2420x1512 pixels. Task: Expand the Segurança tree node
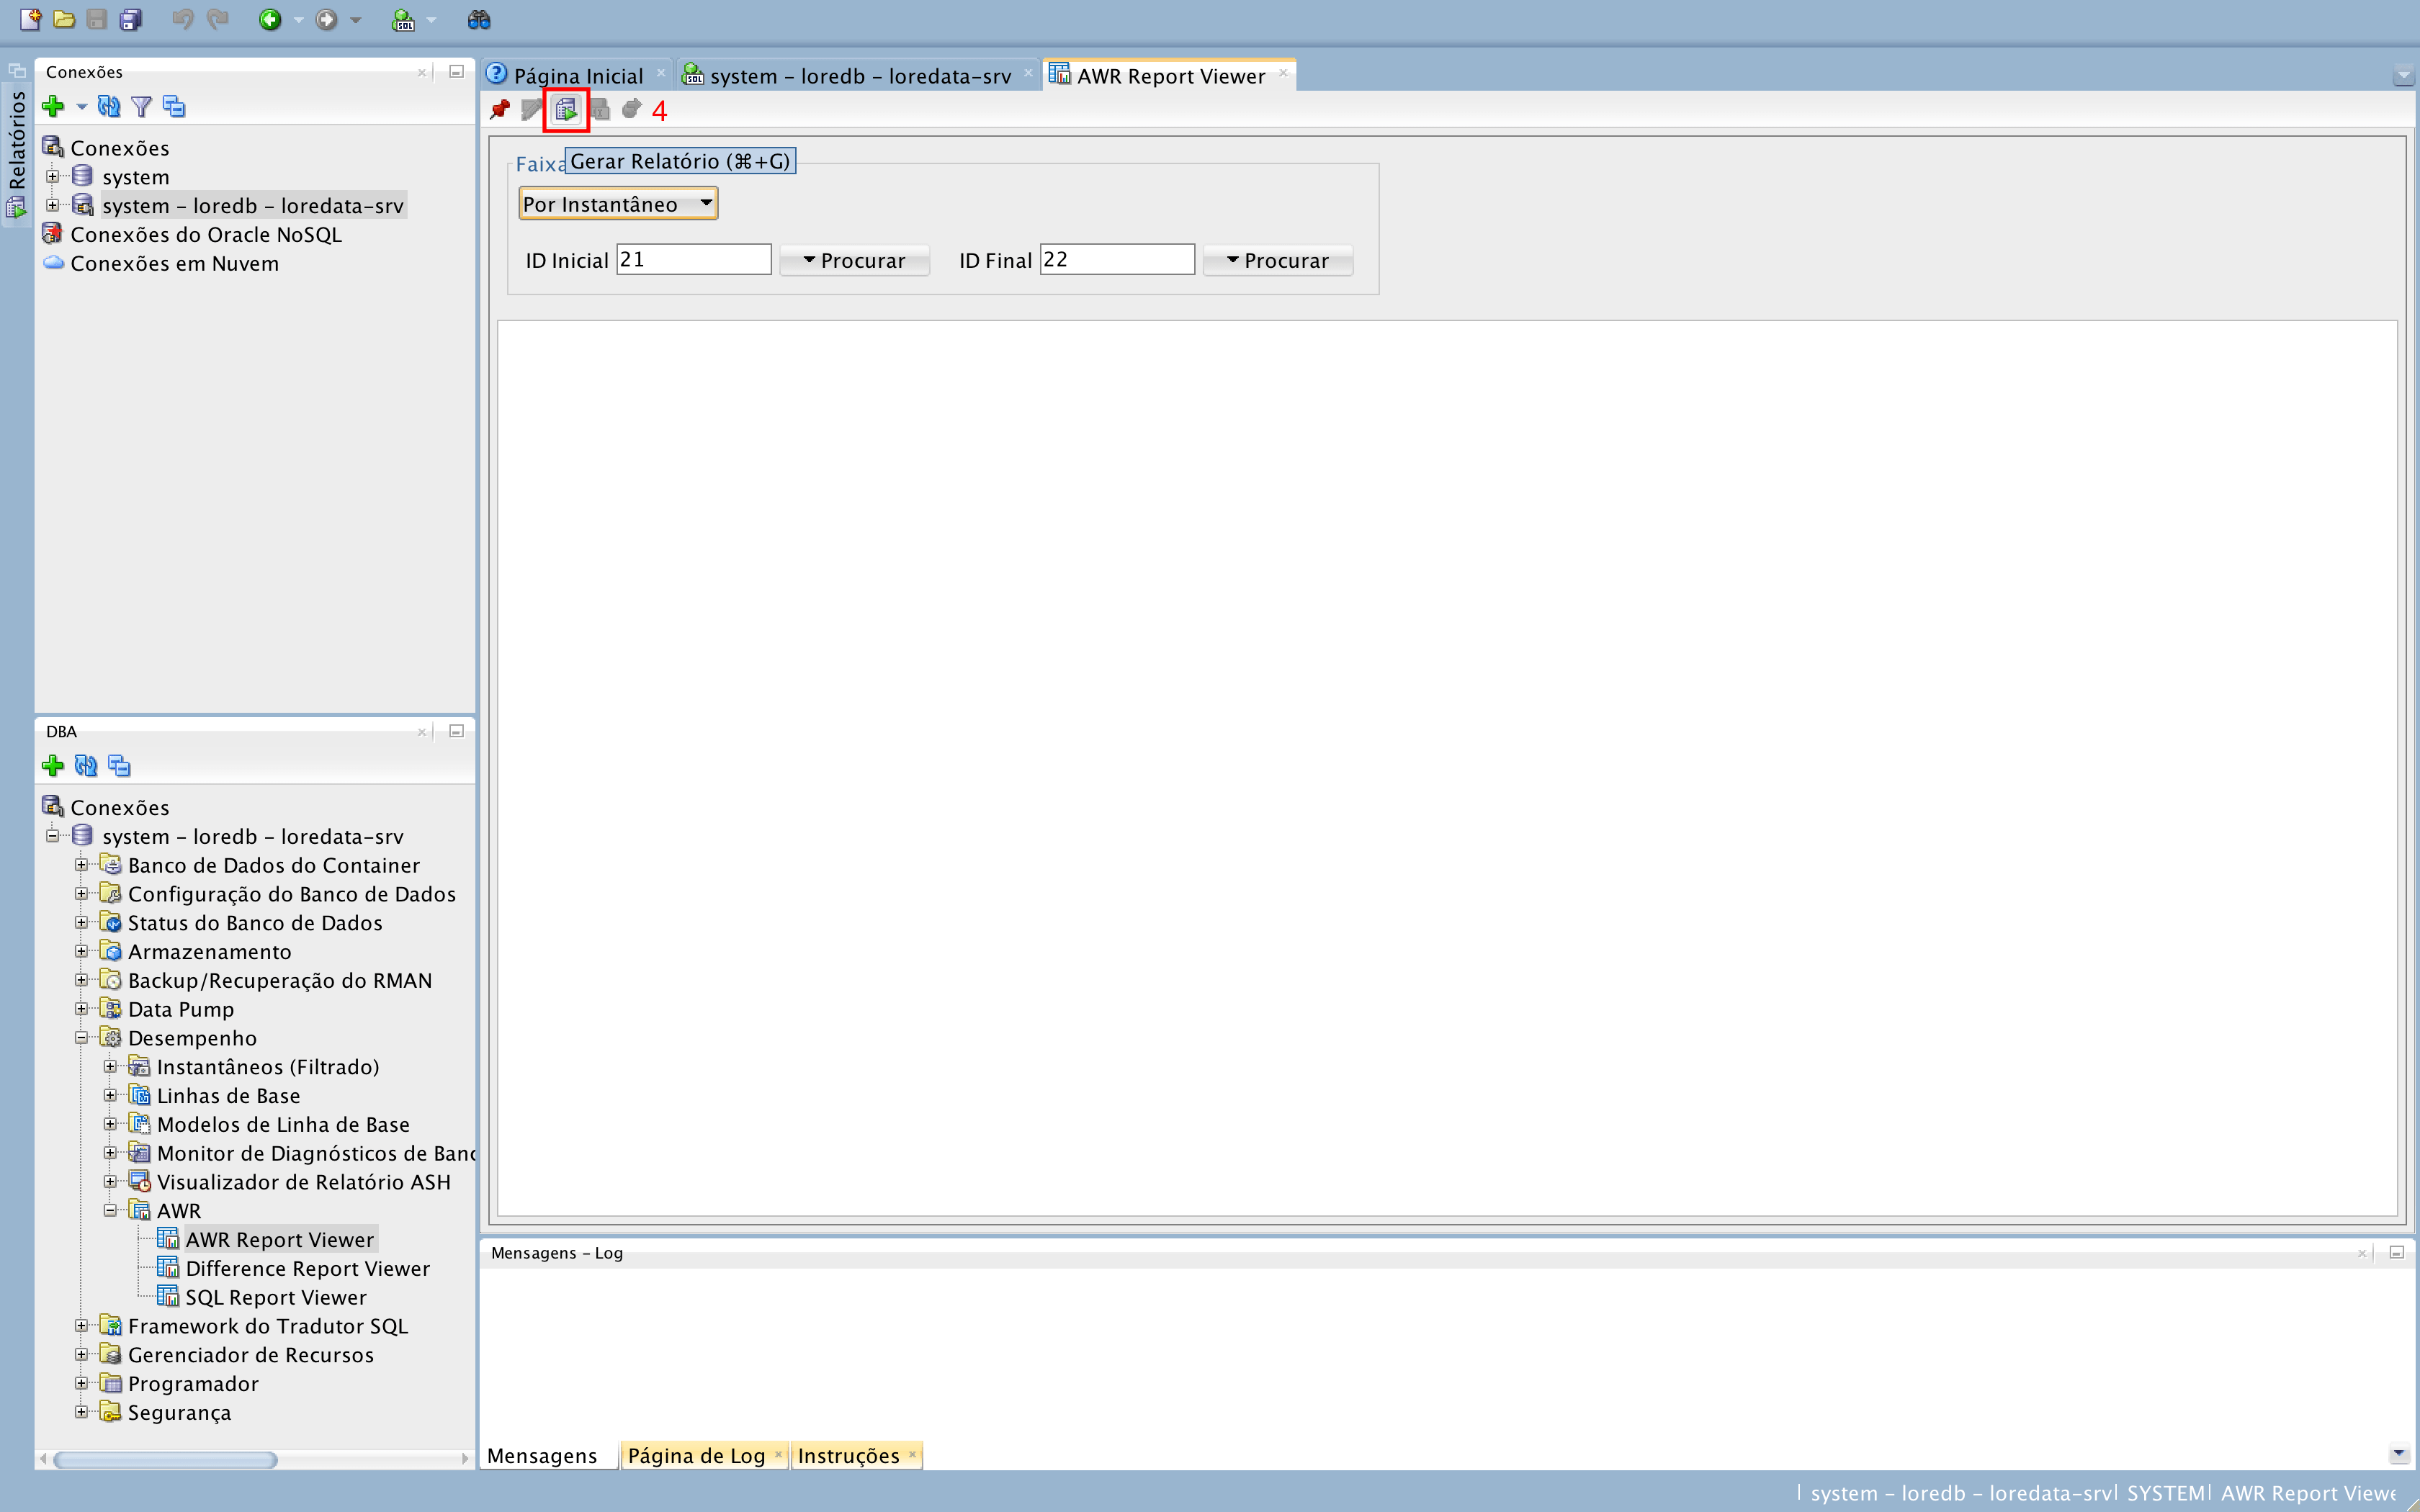pos(82,1412)
